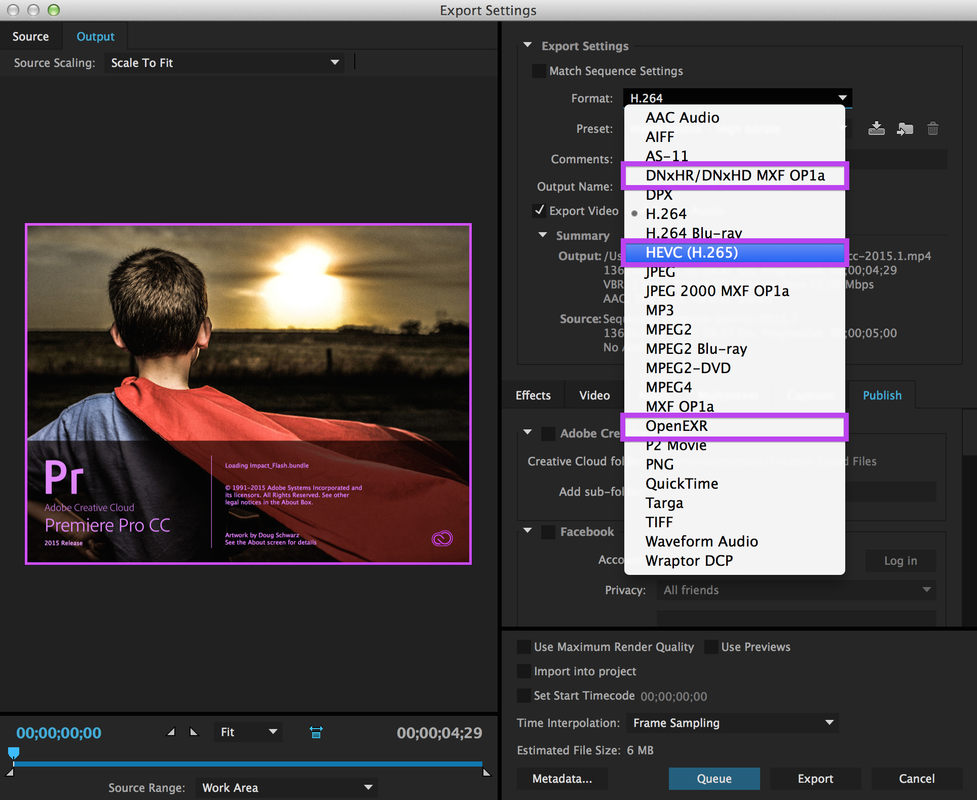Viewport: 977px width, 800px height.
Task: Check Use Maximum Render Quality
Action: click(x=524, y=647)
